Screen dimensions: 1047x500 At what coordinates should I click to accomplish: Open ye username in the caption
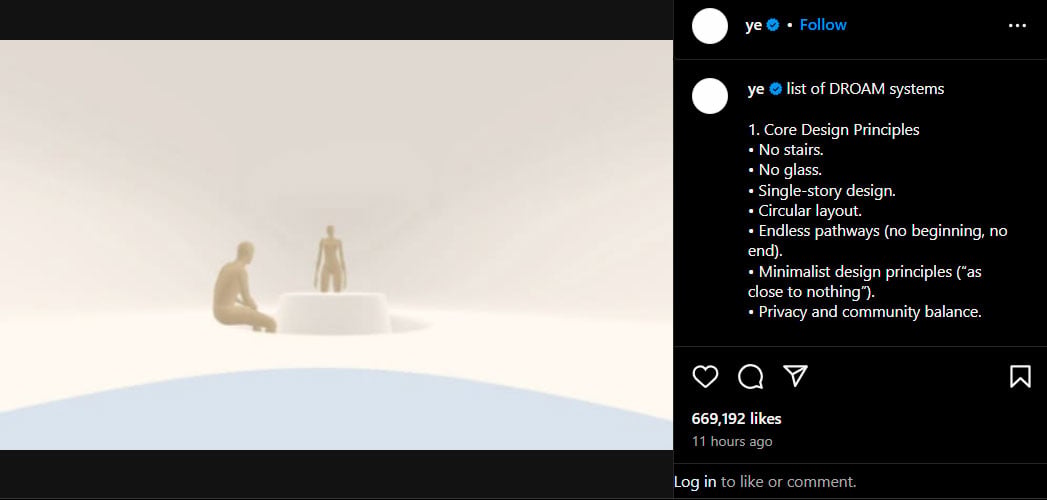[x=756, y=89]
